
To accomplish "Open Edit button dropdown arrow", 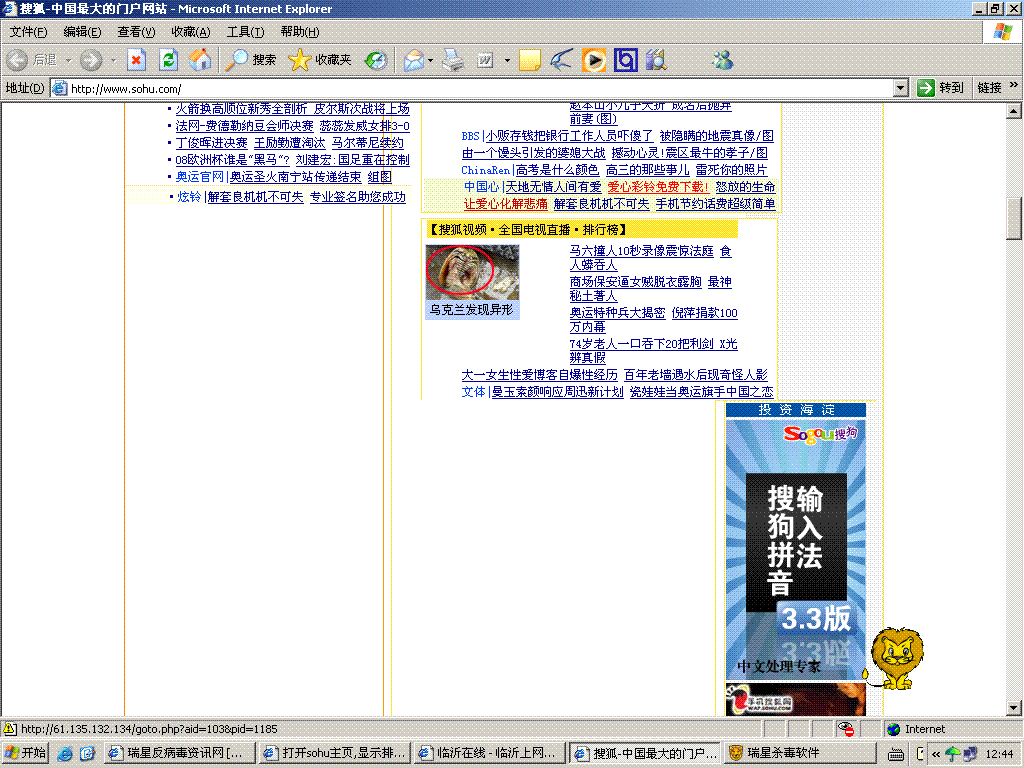I will click(507, 60).
